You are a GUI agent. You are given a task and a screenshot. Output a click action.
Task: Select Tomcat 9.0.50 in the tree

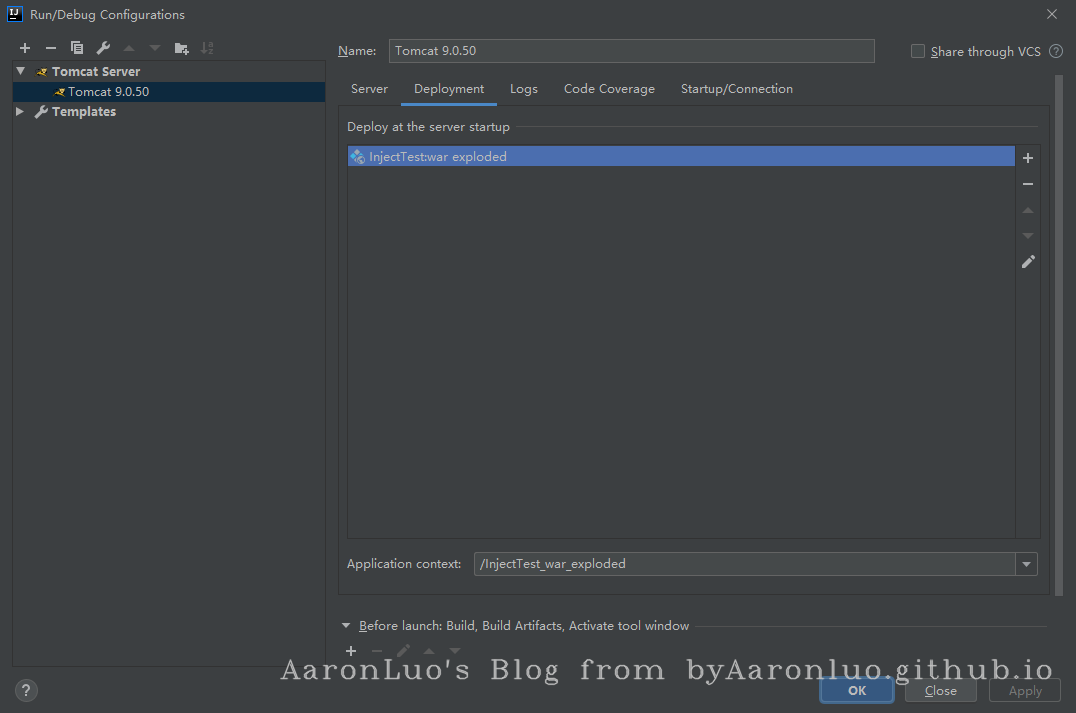click(x=108, y=92)
